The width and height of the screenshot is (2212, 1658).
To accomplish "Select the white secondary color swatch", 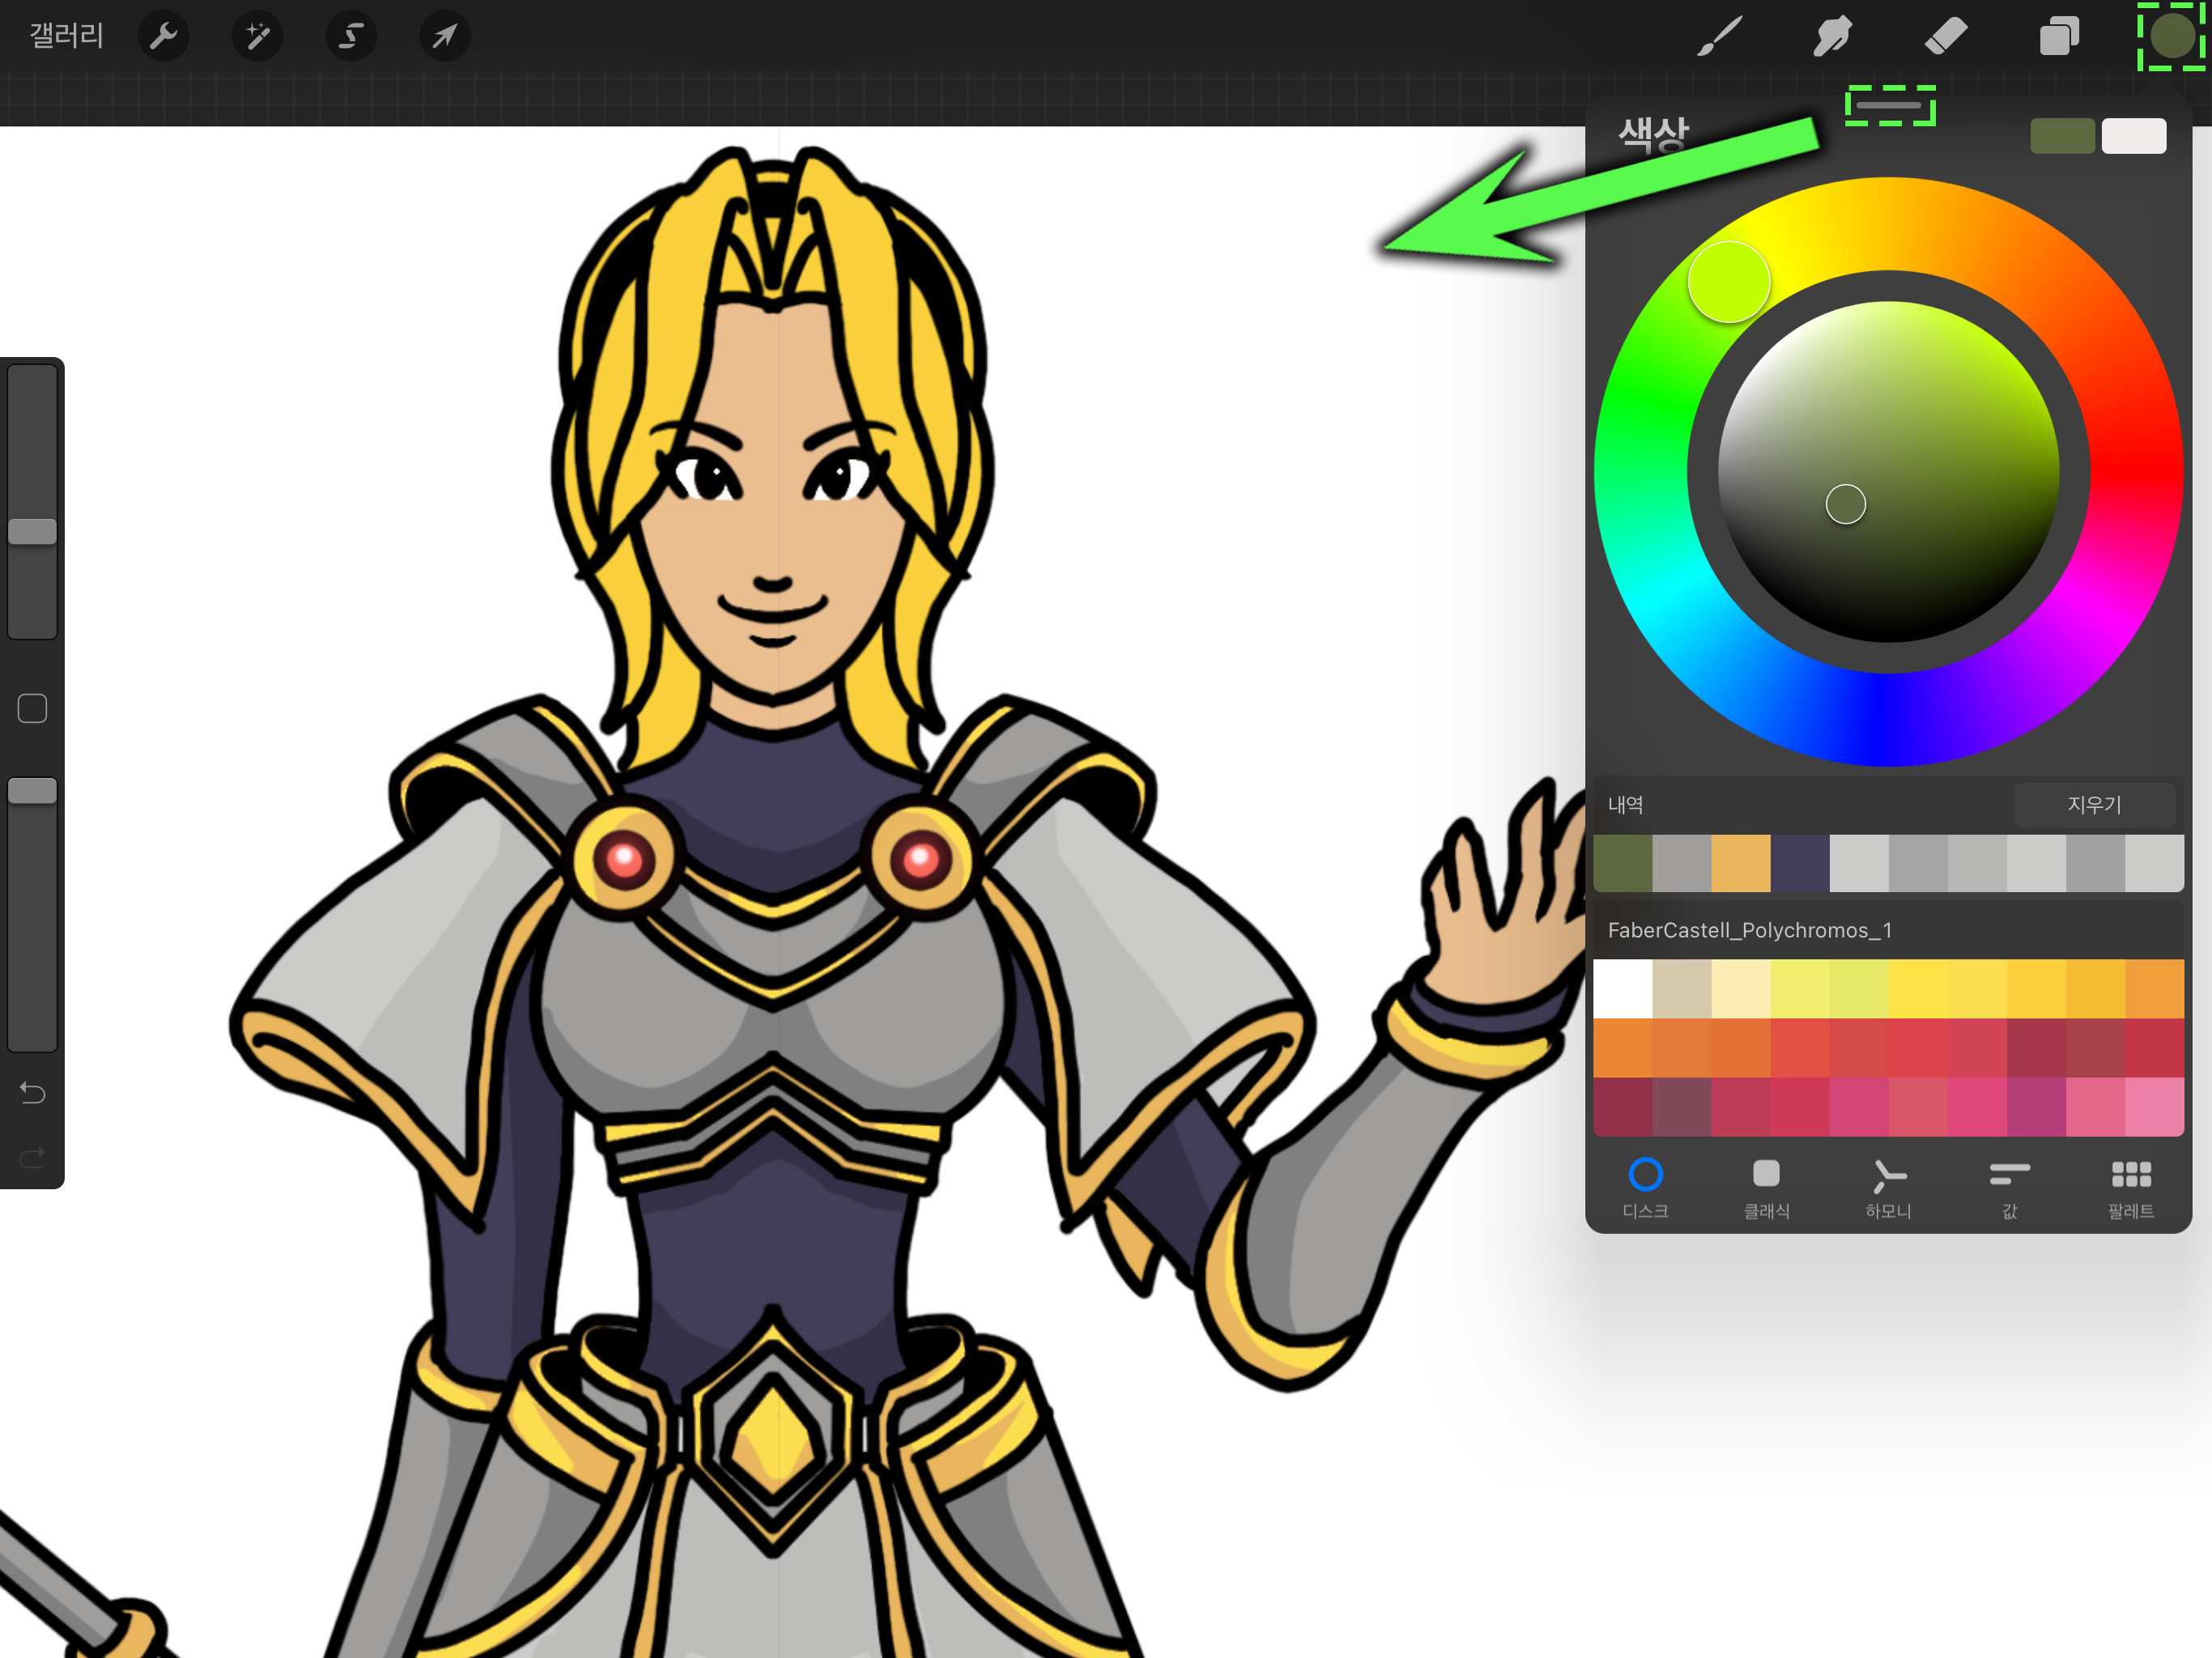I will [x=2134, y=136].
